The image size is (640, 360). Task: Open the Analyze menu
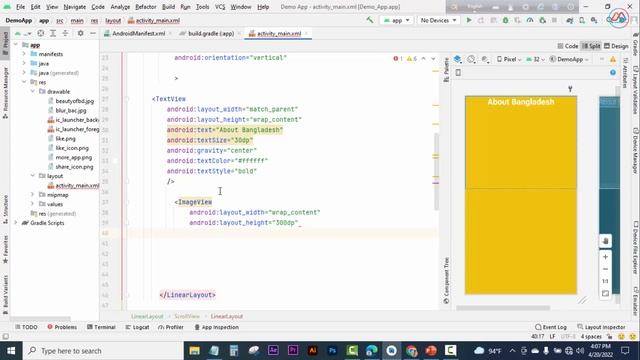tap(120, 7)
